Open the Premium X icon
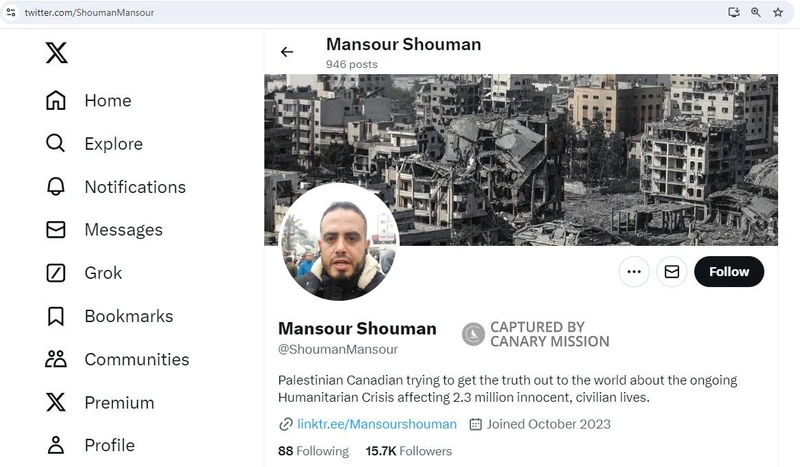 (x=56, y=403)
